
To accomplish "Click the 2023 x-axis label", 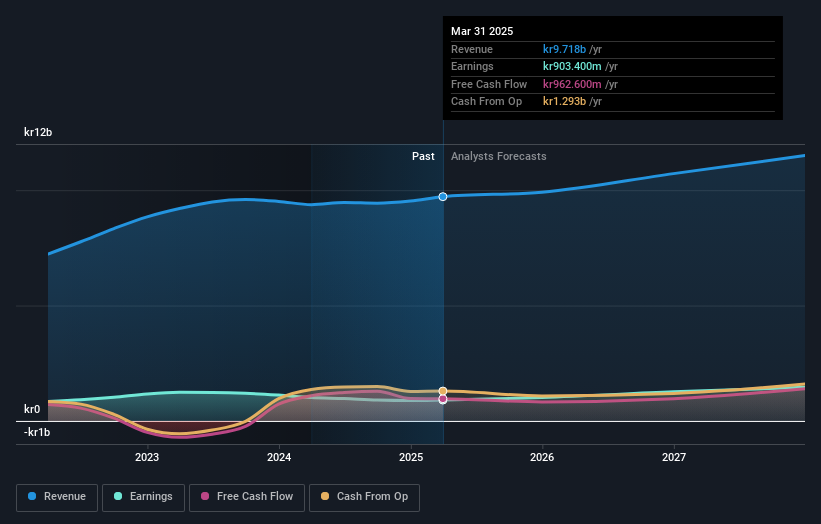I will 147,457.
